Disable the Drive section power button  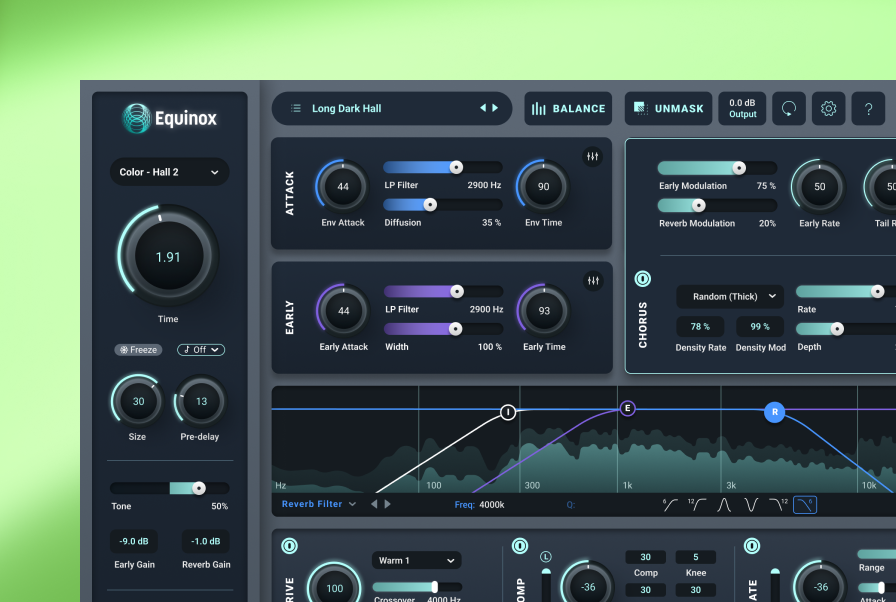[x=290, y=546]
